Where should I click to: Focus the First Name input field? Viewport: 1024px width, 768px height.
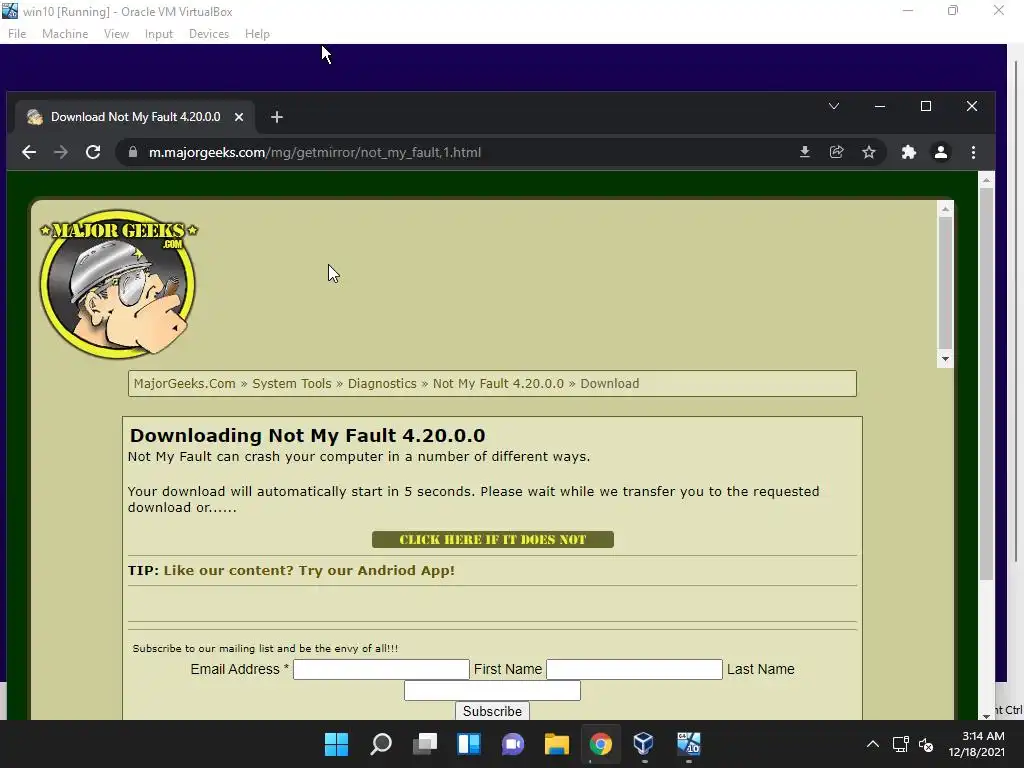click(634, 669)
